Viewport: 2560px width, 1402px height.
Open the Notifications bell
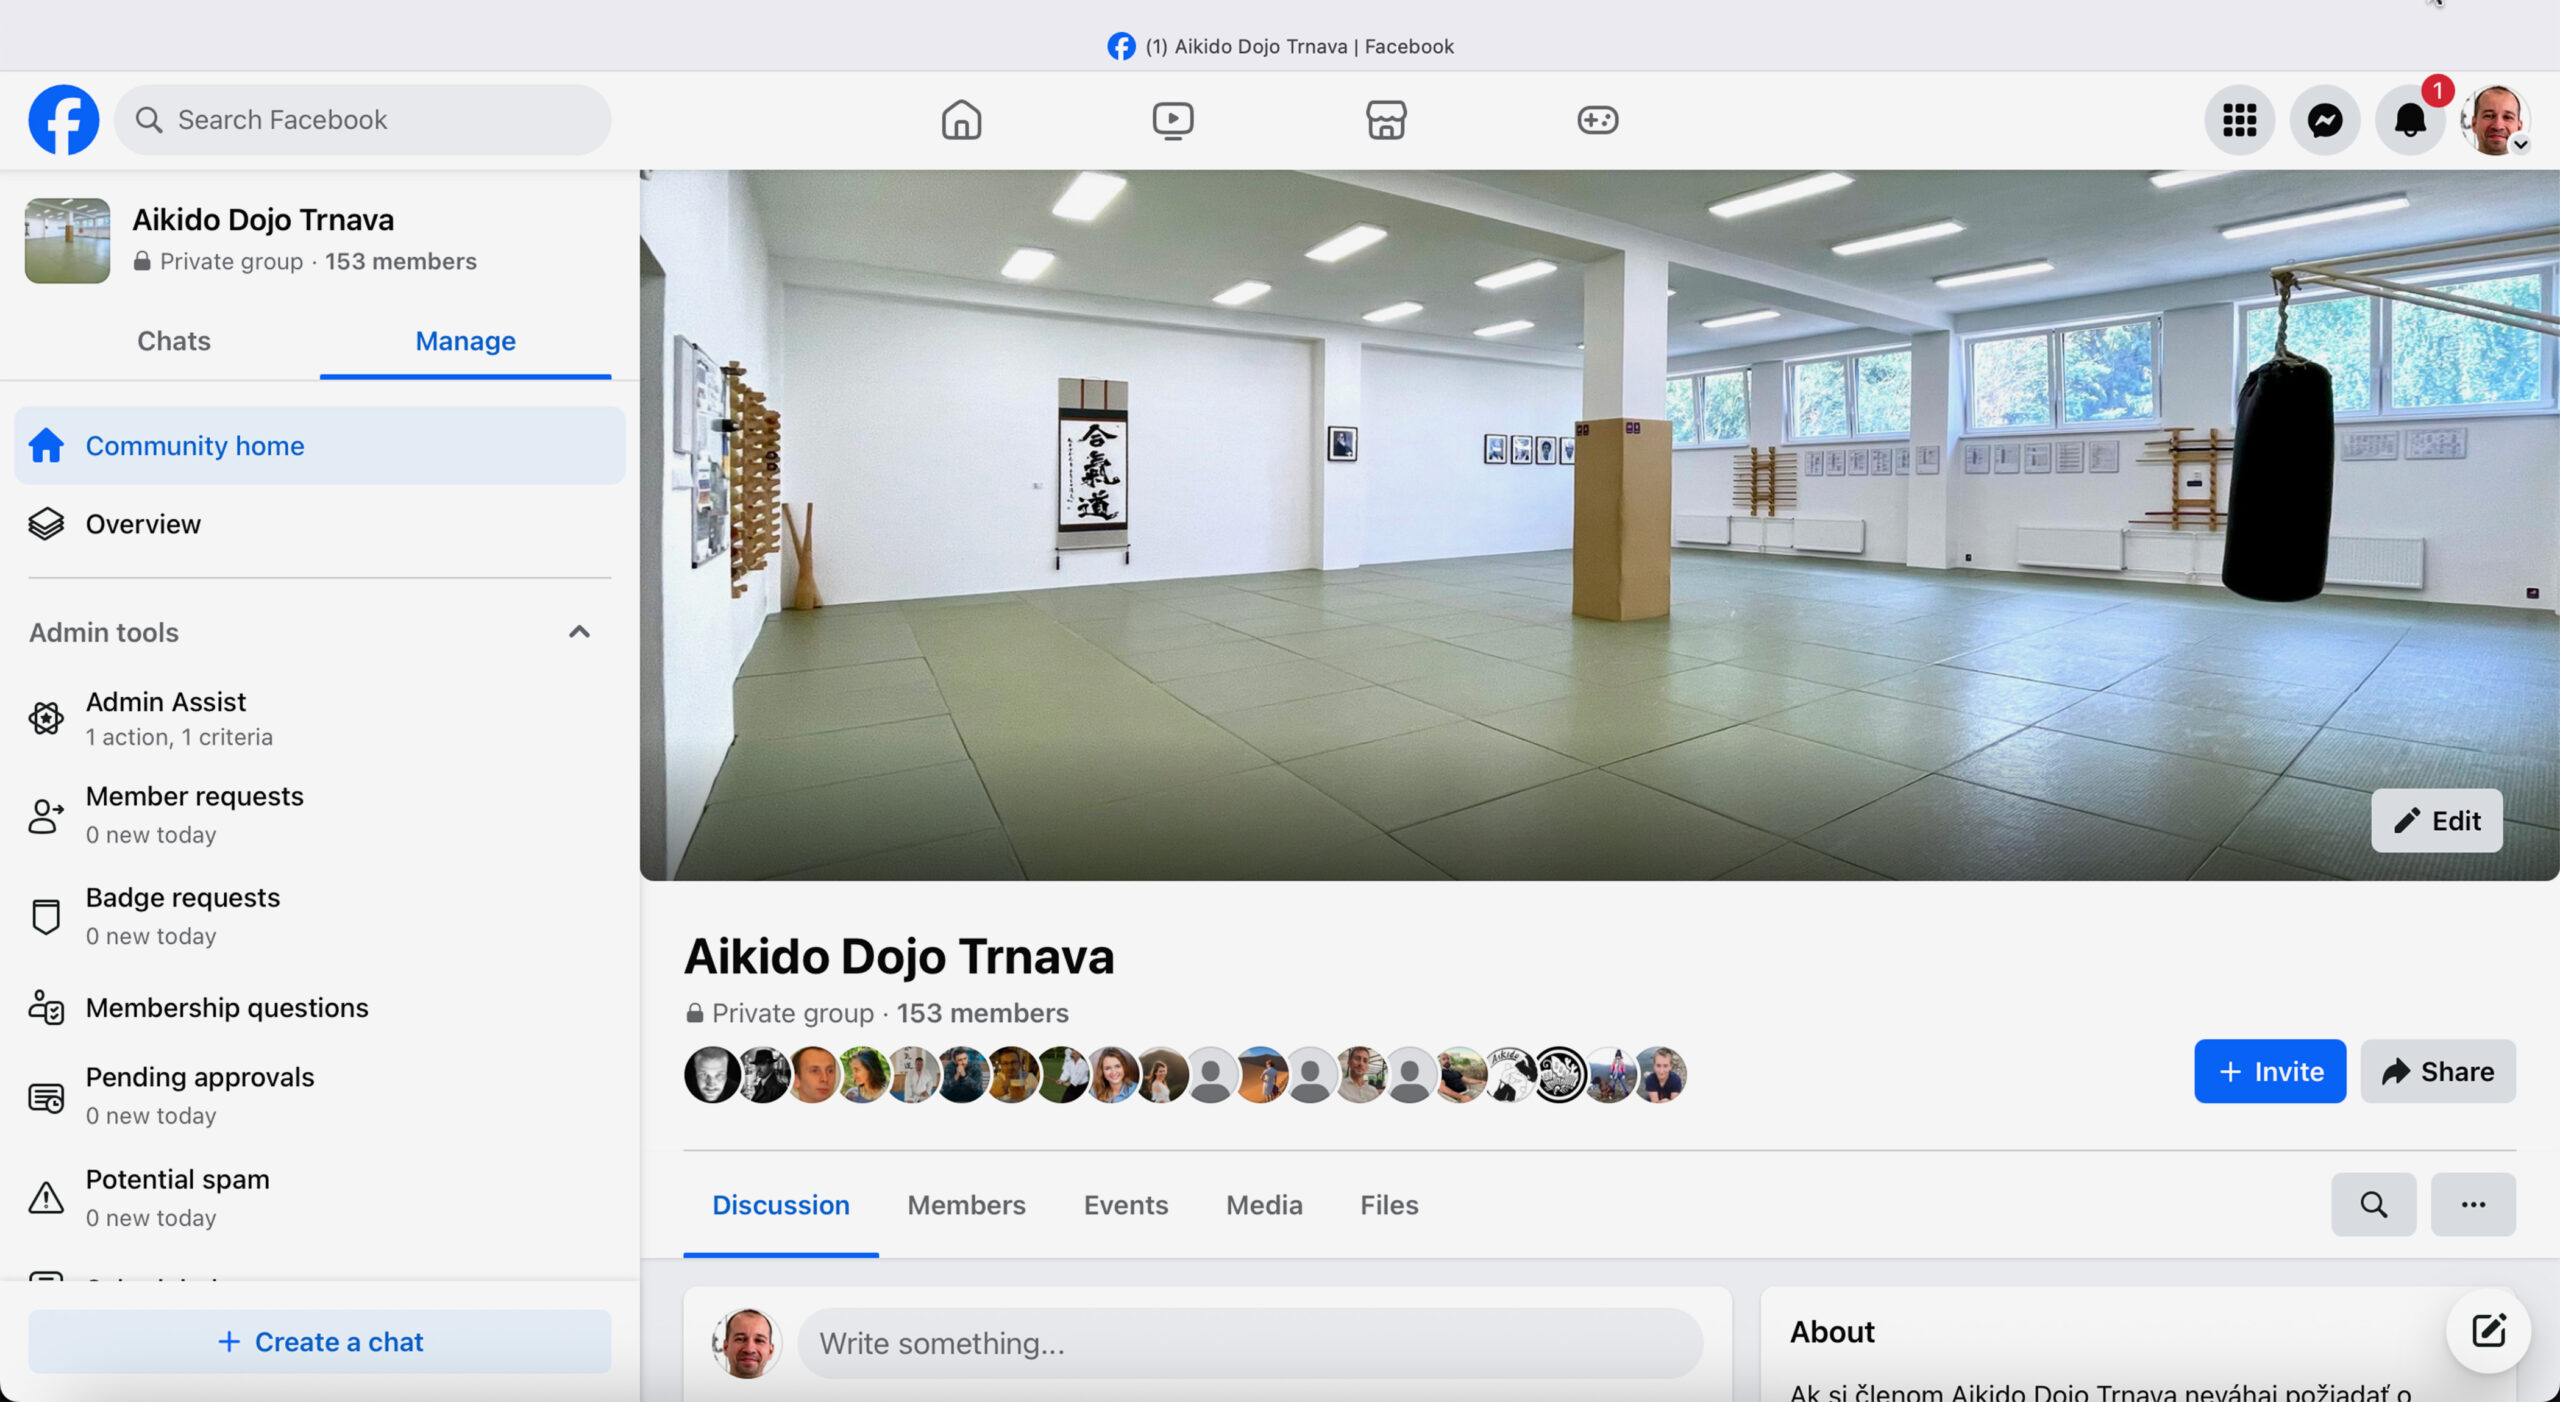[x=2410, y=120]
